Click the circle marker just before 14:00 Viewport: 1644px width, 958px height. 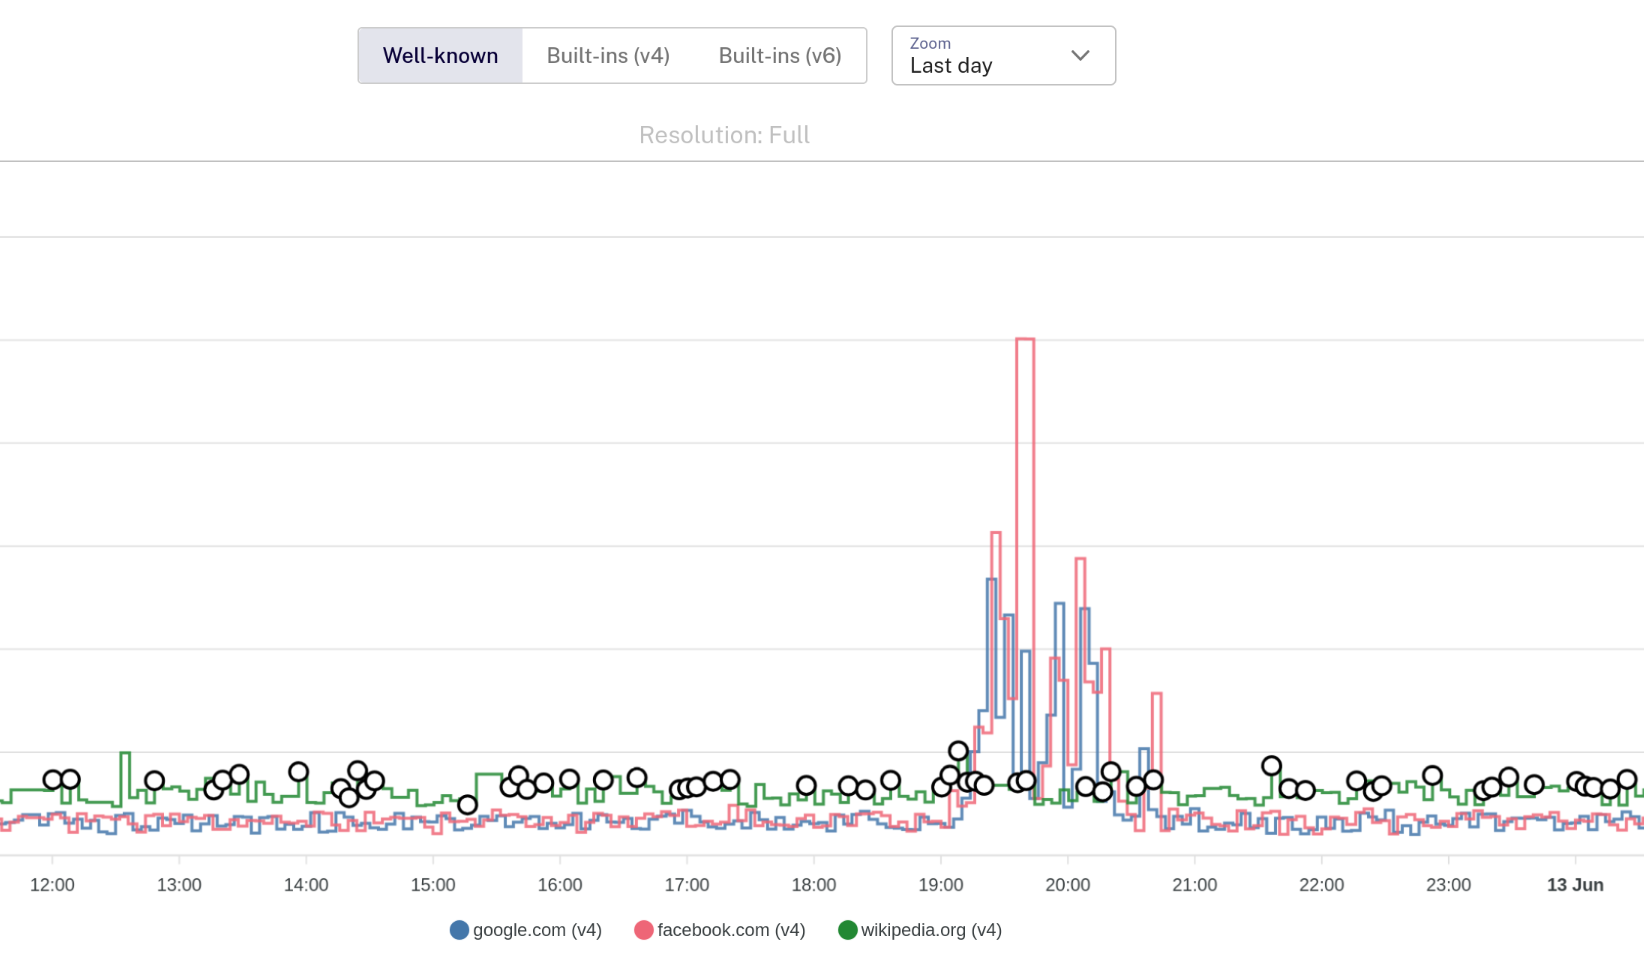click(x=298, y=772)
